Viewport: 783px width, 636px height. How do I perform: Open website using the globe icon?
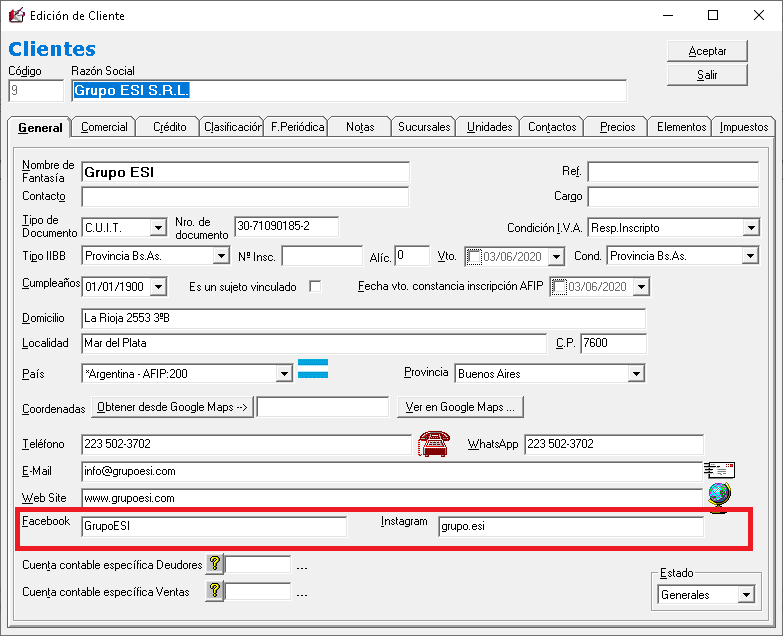coord(718,495)
